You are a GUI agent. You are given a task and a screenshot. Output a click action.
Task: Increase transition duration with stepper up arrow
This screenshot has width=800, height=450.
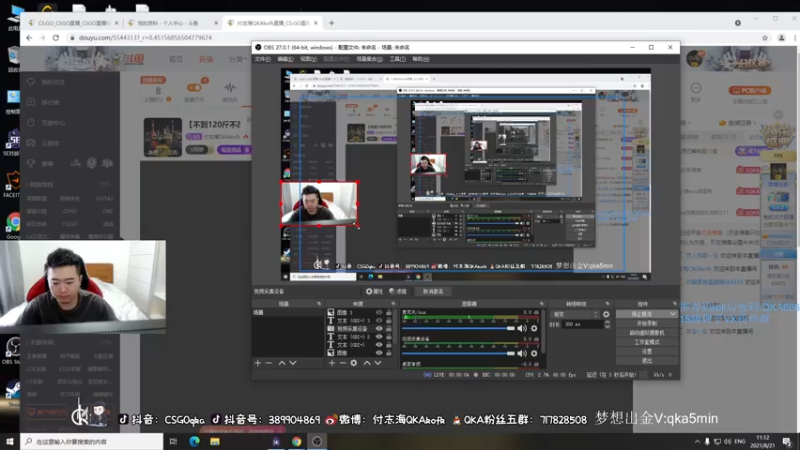tap(607, 322)
